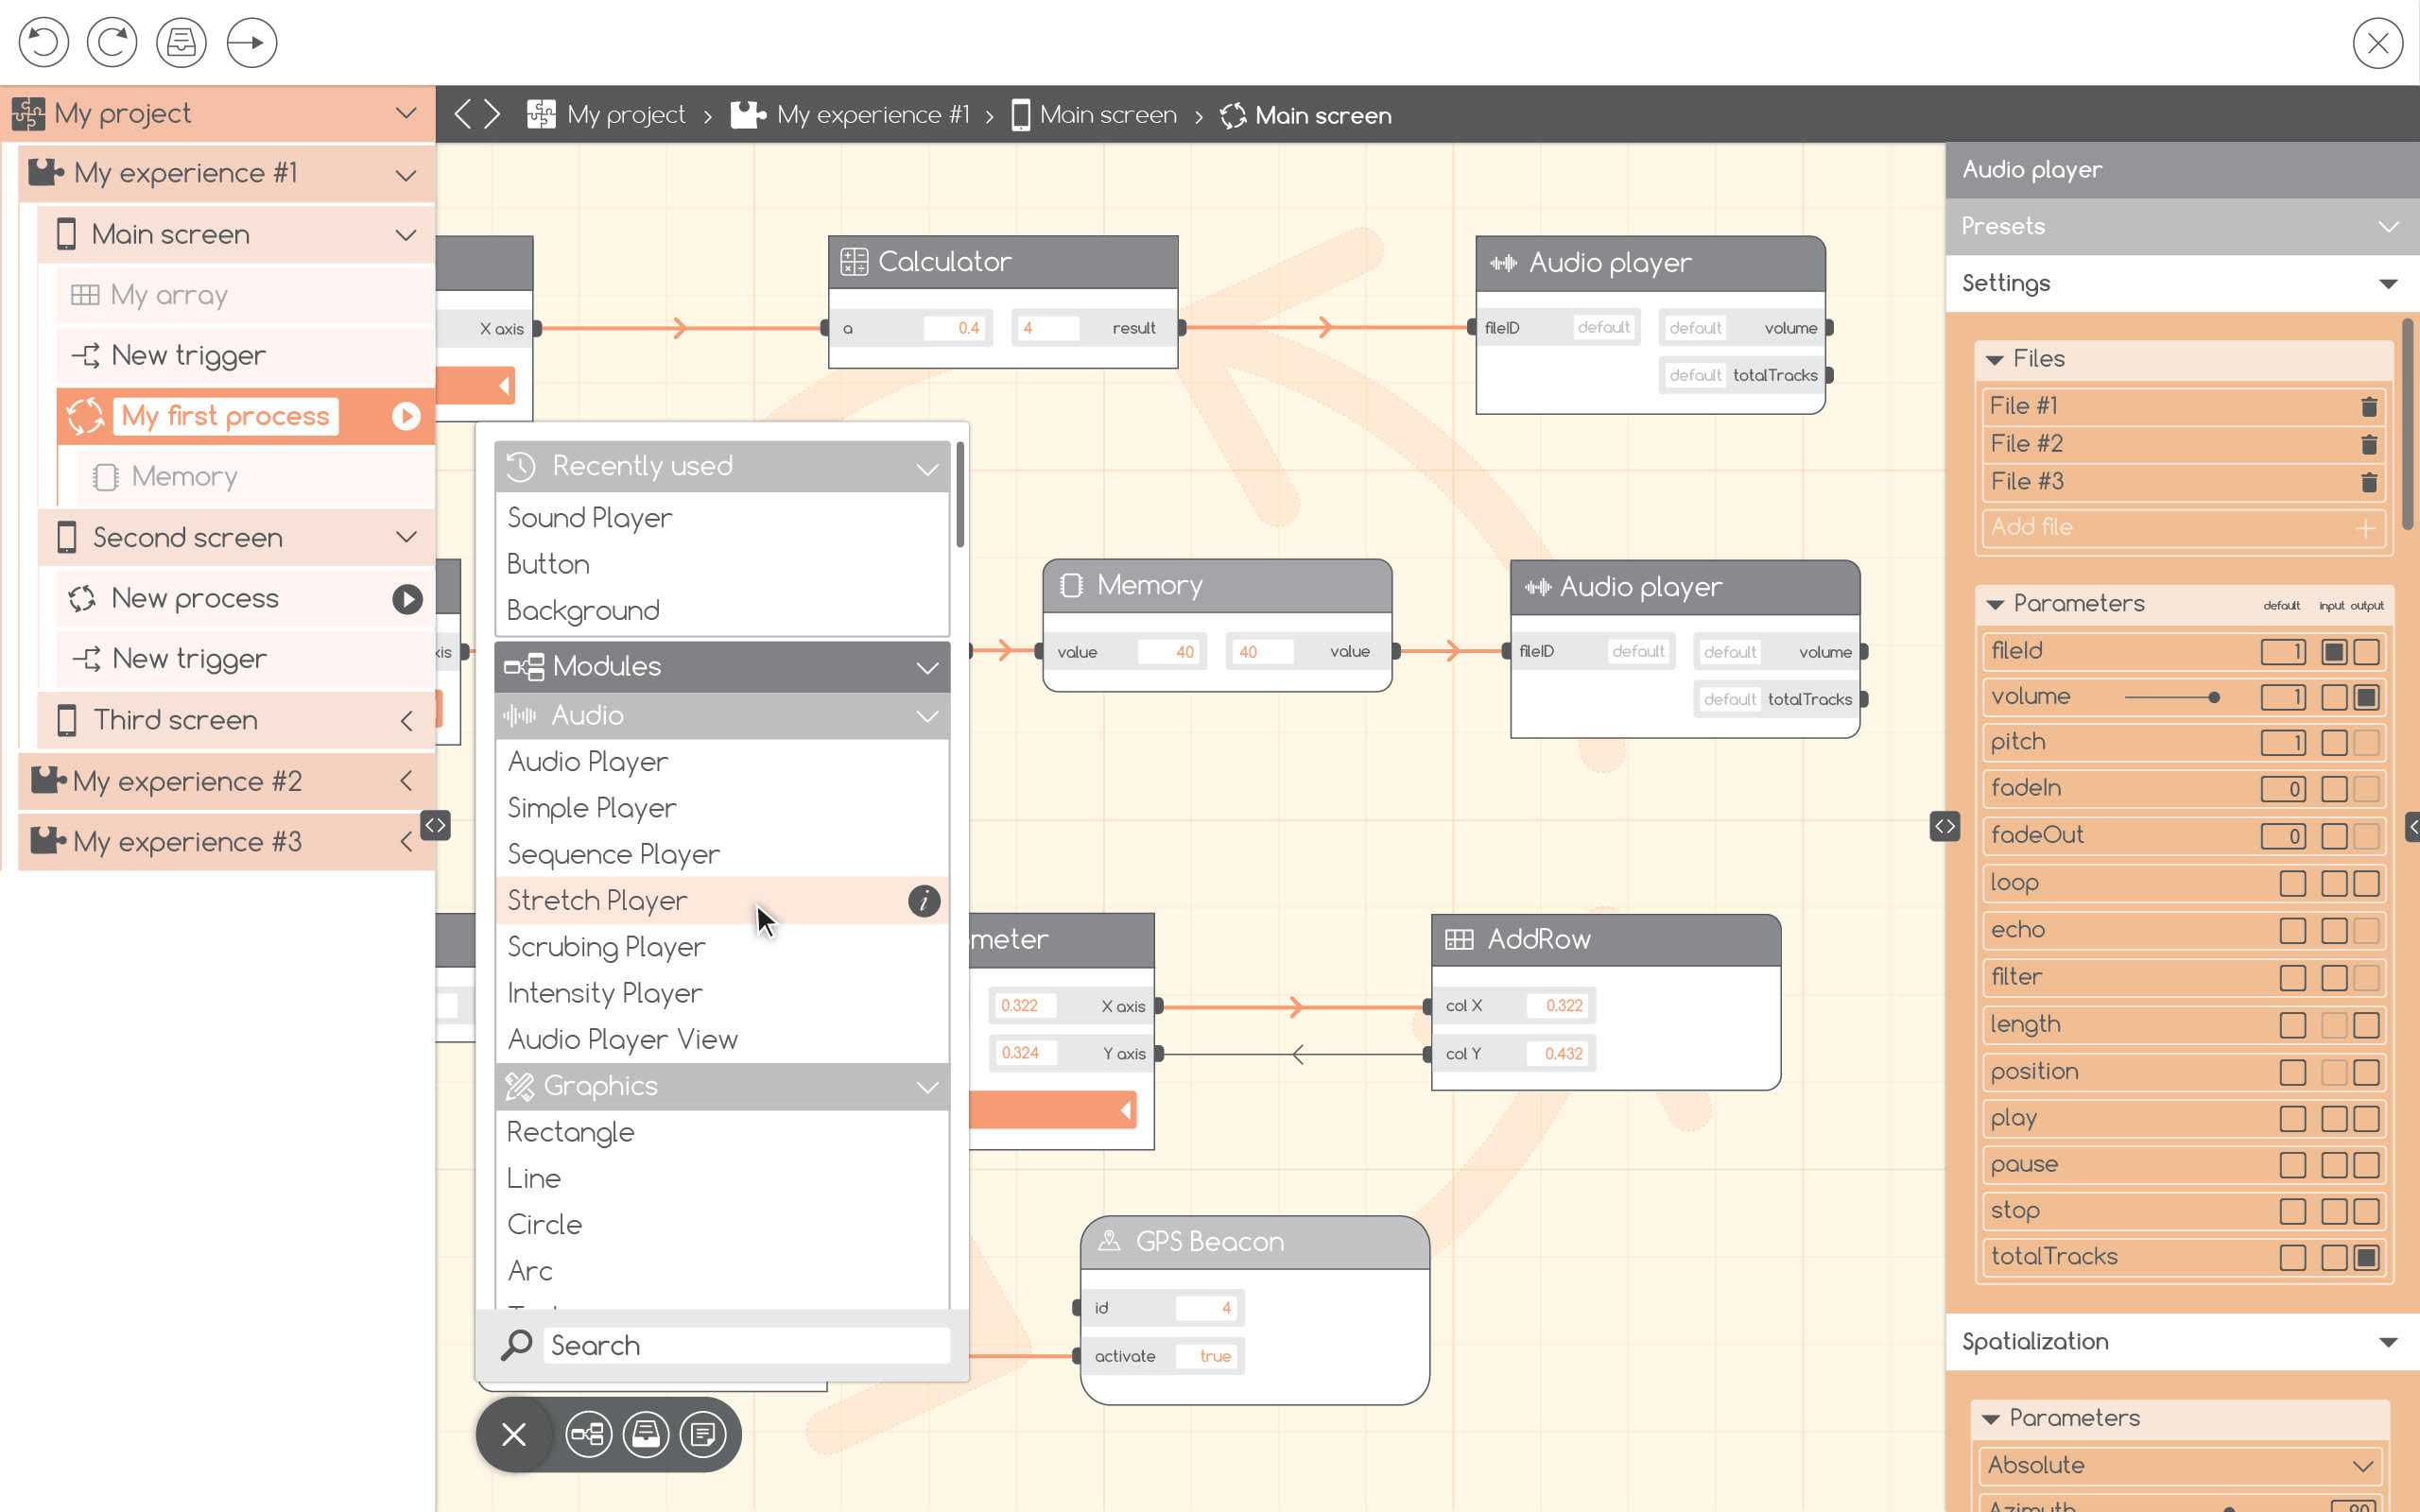Image resolution: width=2420 pixels, height=1512 pixels.
Task: Choose Rectangle from Graphics list
Action: point(570,1132)
